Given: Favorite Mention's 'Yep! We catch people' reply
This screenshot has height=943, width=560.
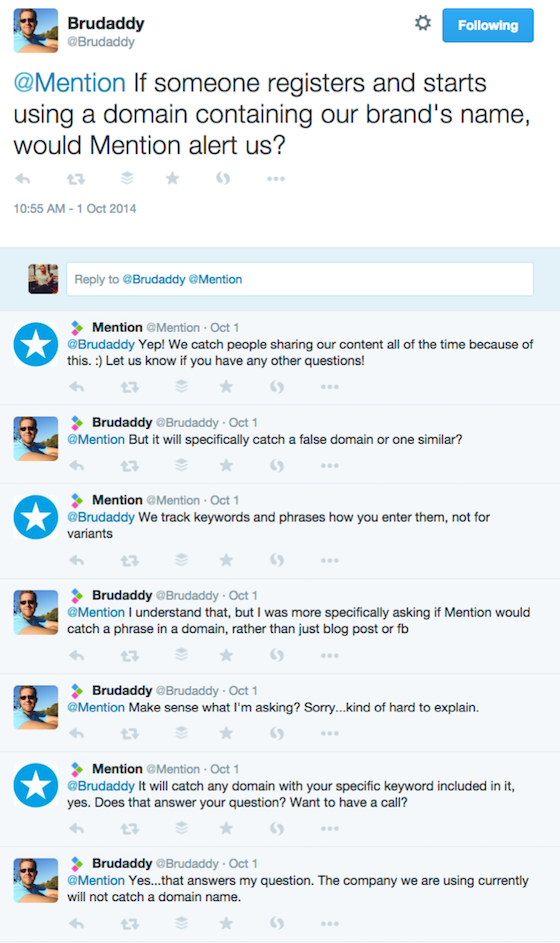Looking at the screenshot, I should 226,387.
